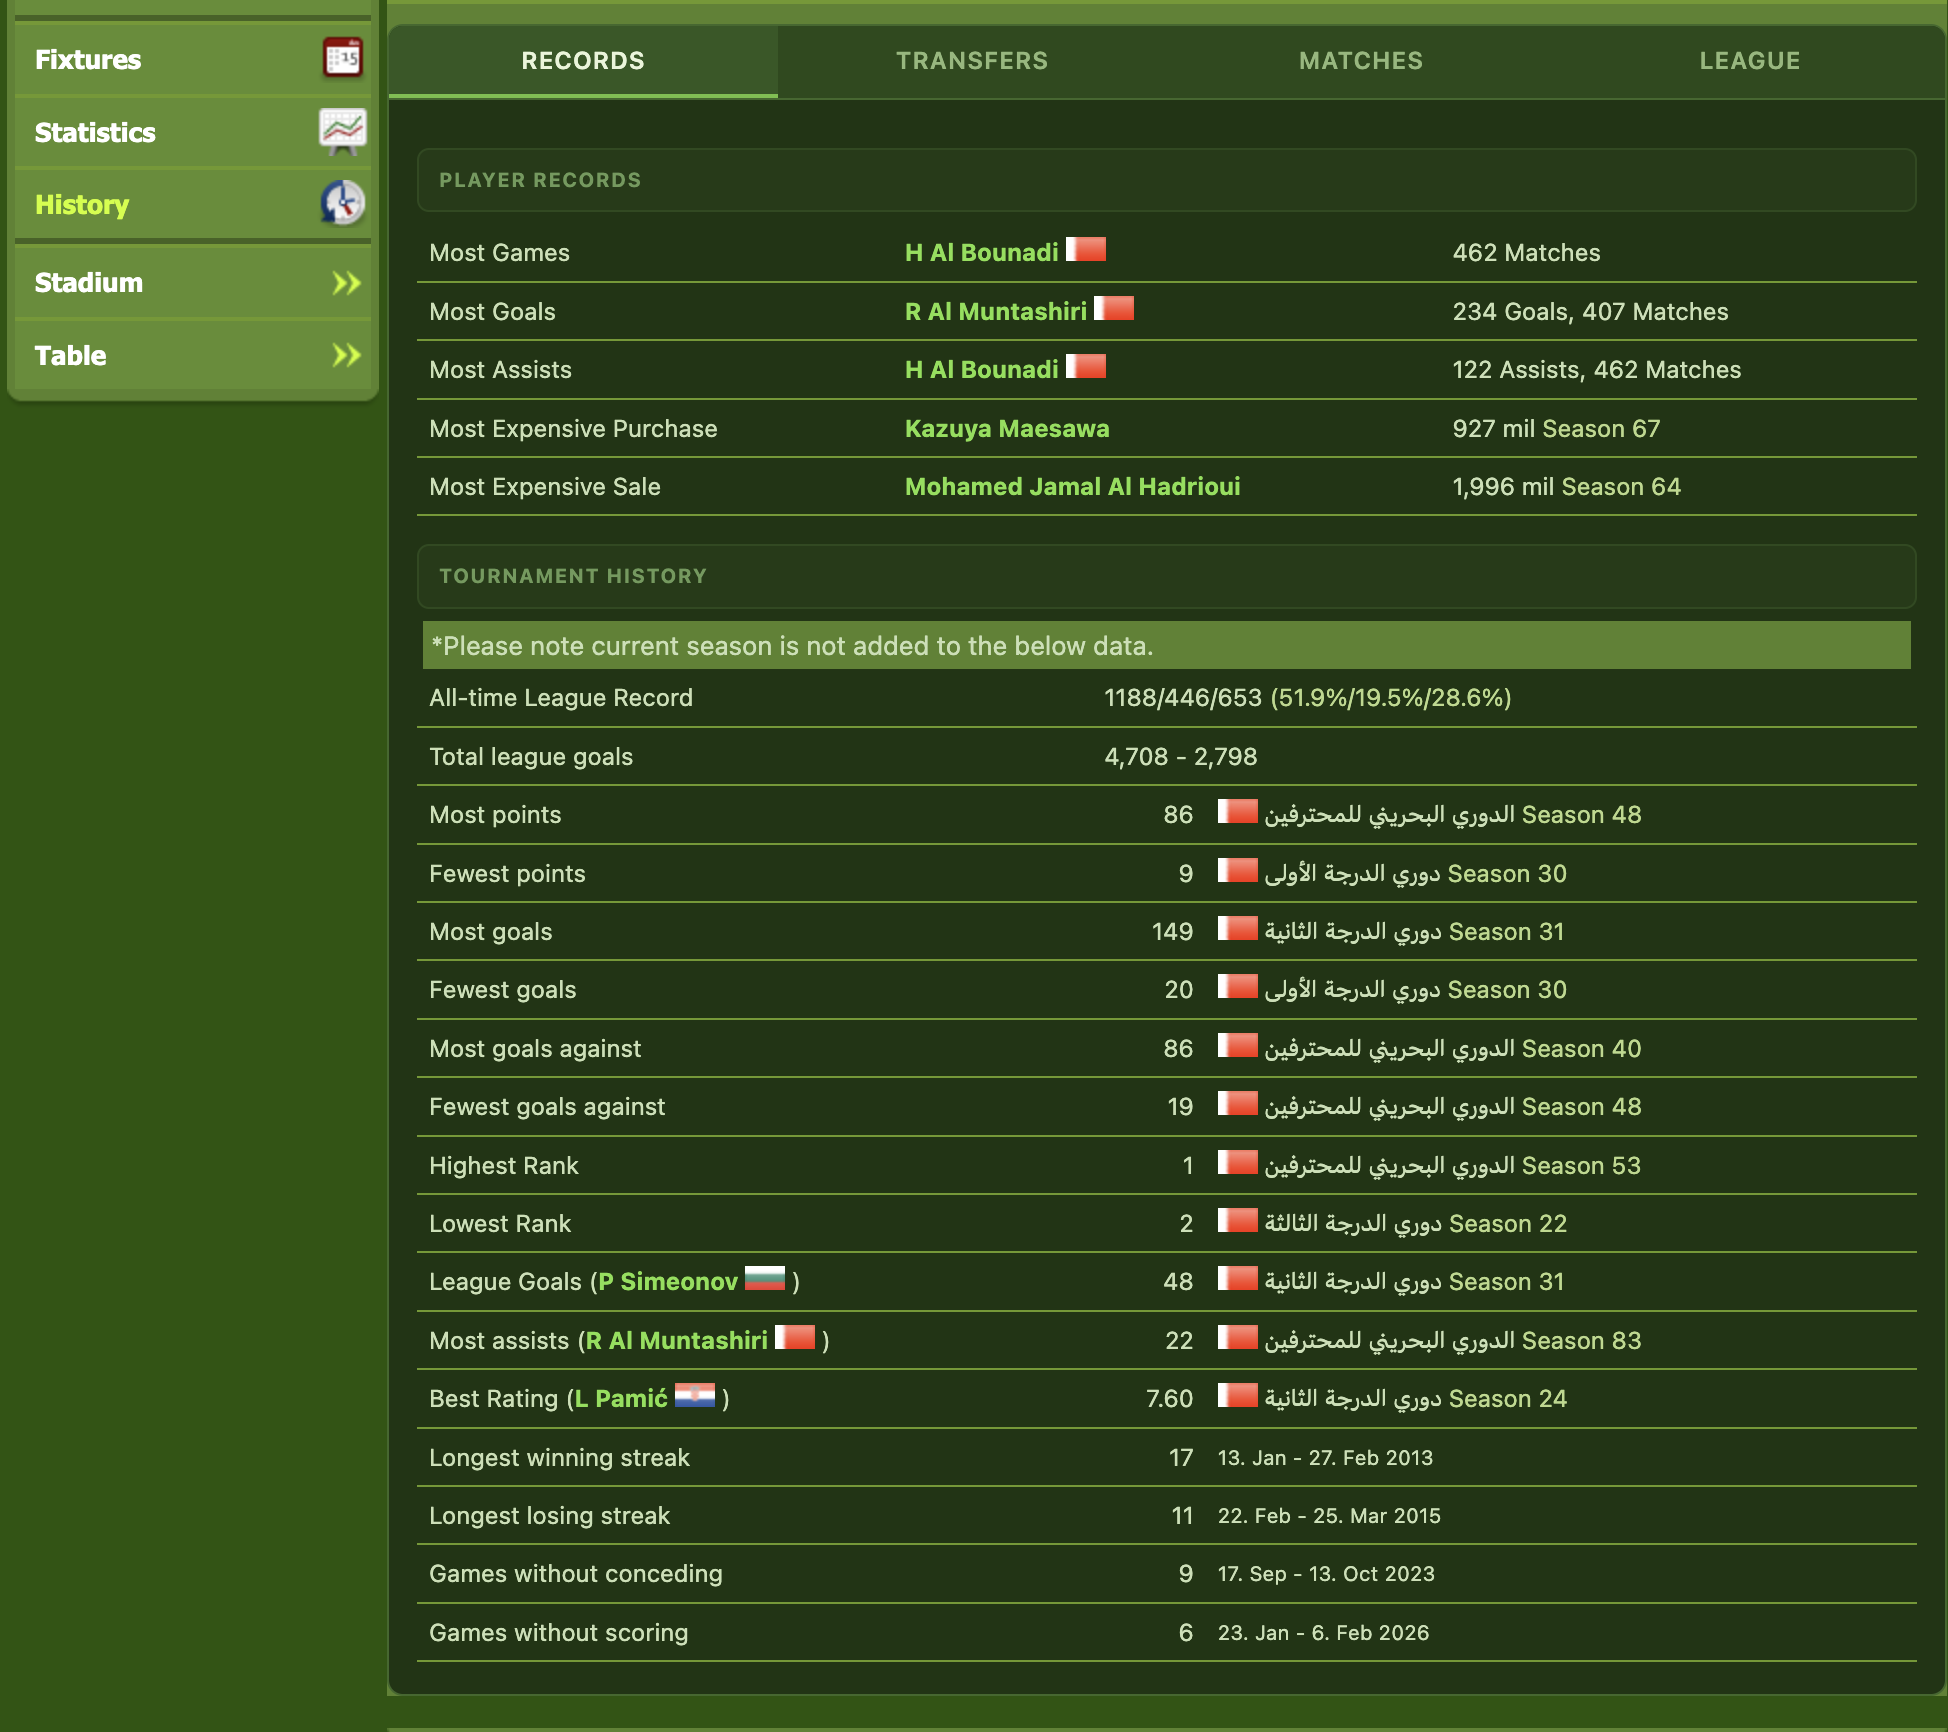Click the flag beside R Al Muntashiri in Most assists row
Viewport: 1948px width, 1732px height.
pyautogui.click(x=795, y=1337)
